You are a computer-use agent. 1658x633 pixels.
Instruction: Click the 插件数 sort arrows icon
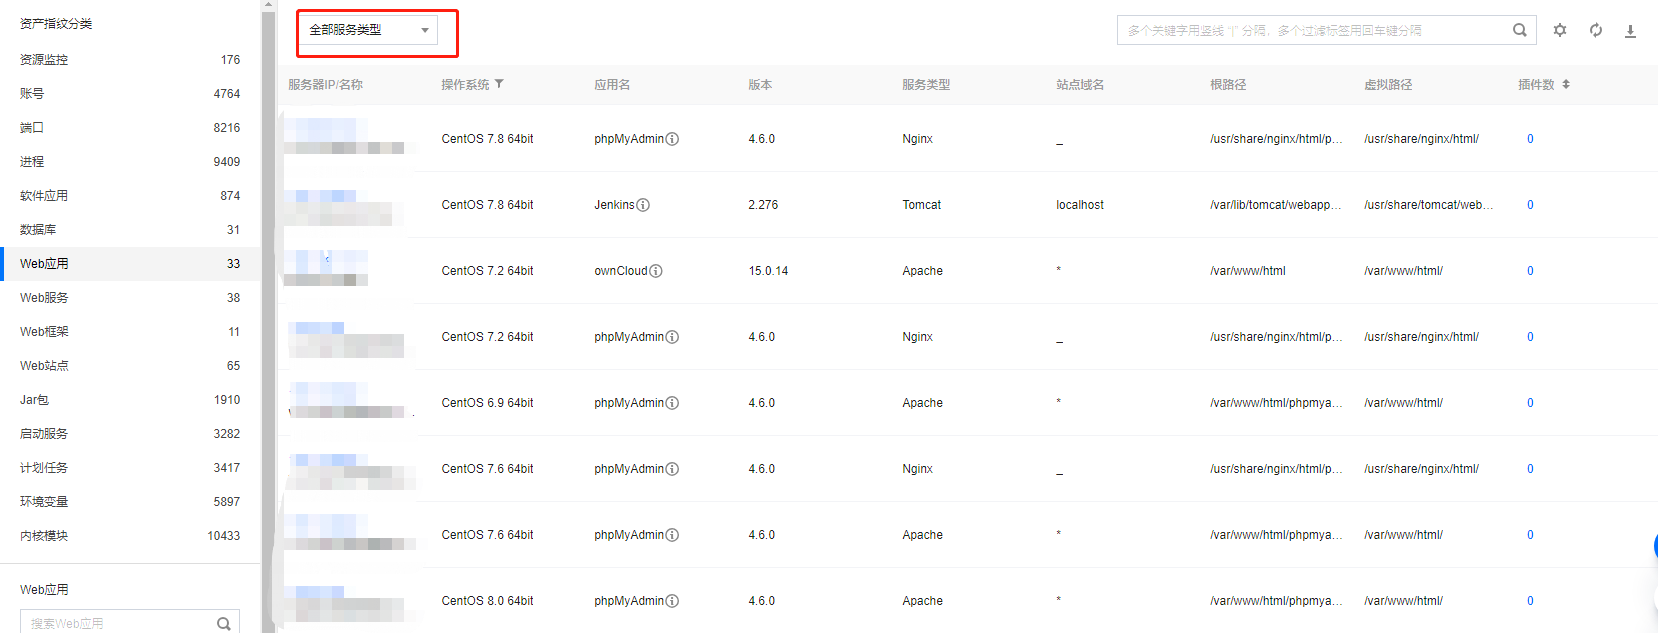pos(1566,84)
